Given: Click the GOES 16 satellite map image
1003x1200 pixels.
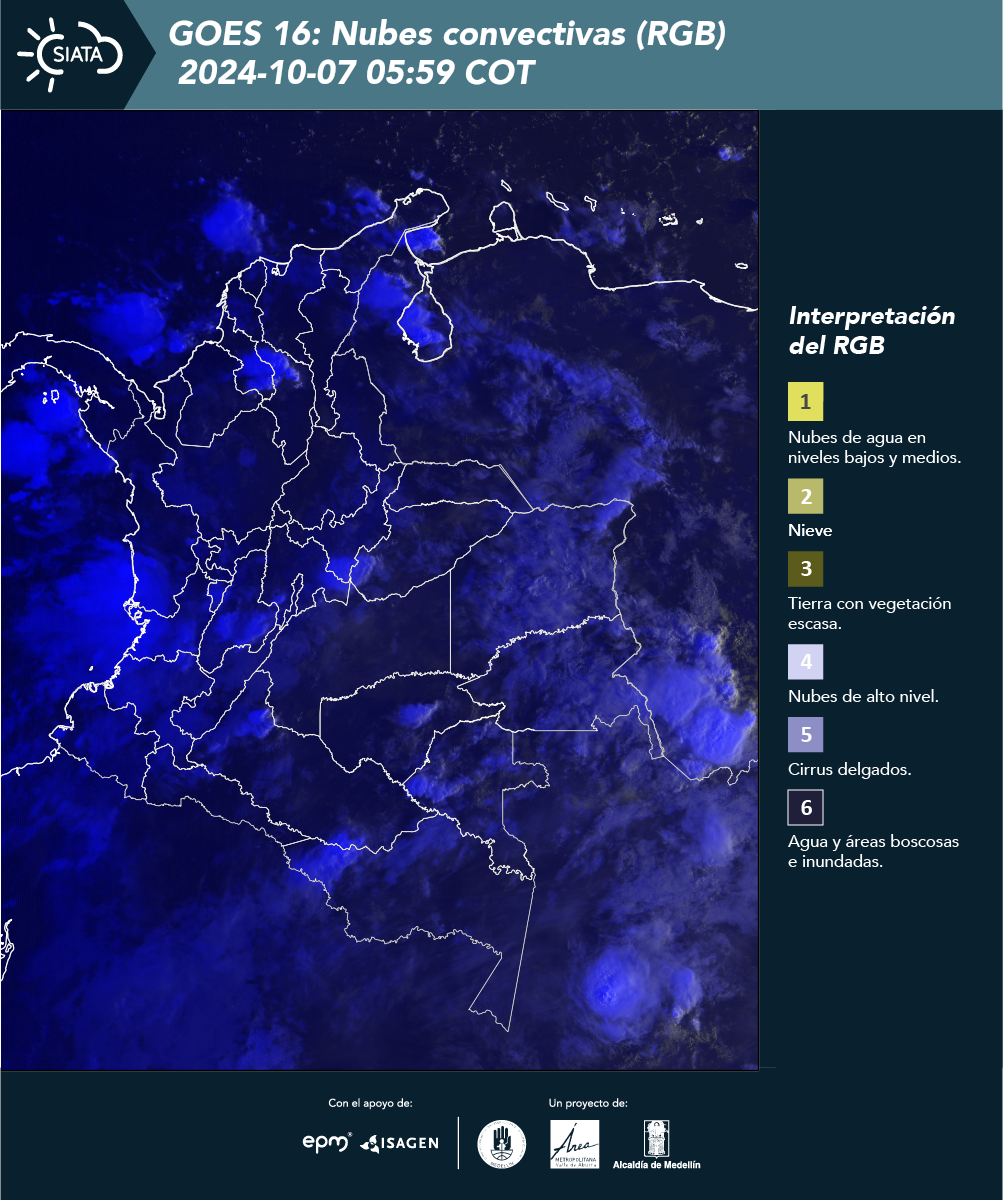Looking at the screenshot, I should (x=380, y=590).
